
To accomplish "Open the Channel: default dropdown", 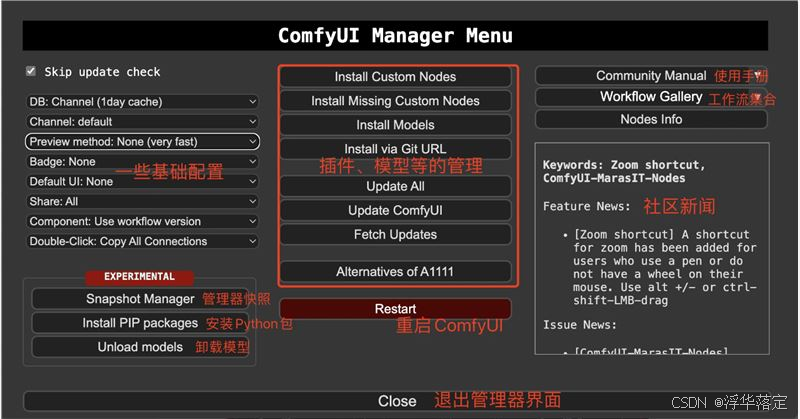I will (142, 121).
